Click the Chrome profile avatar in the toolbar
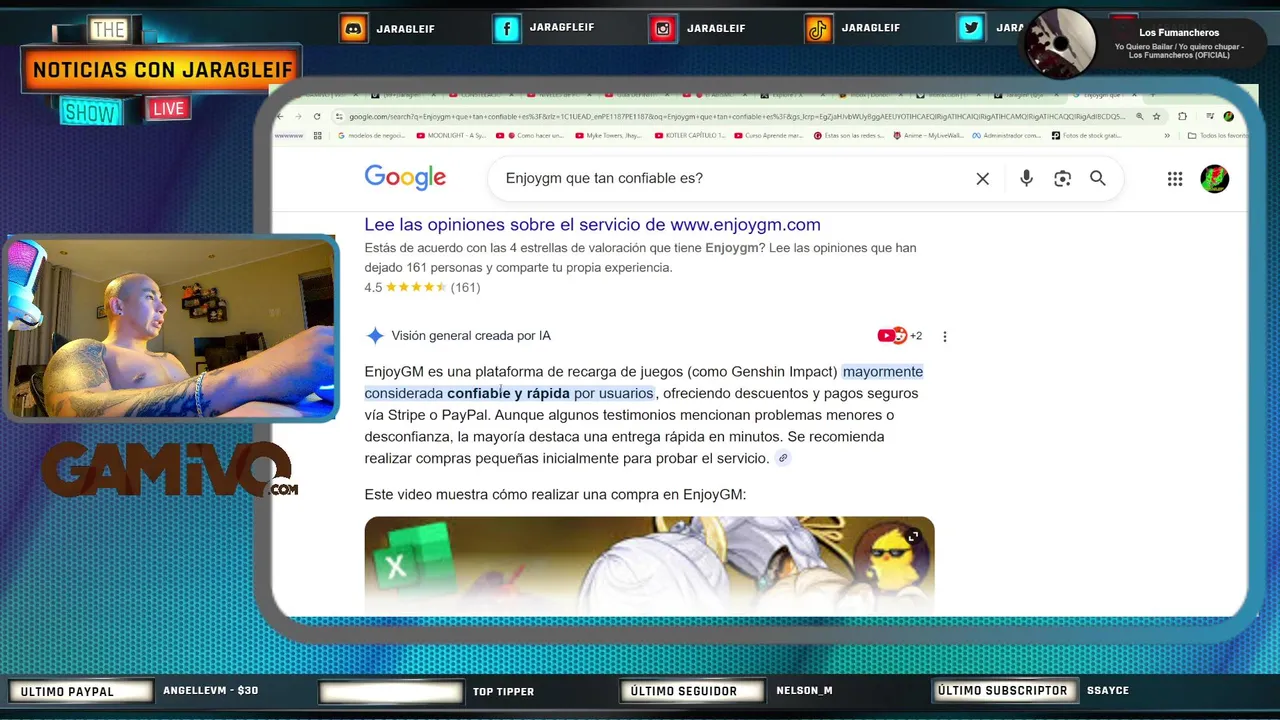1280x720 pixels. [x=1229, y=117]
